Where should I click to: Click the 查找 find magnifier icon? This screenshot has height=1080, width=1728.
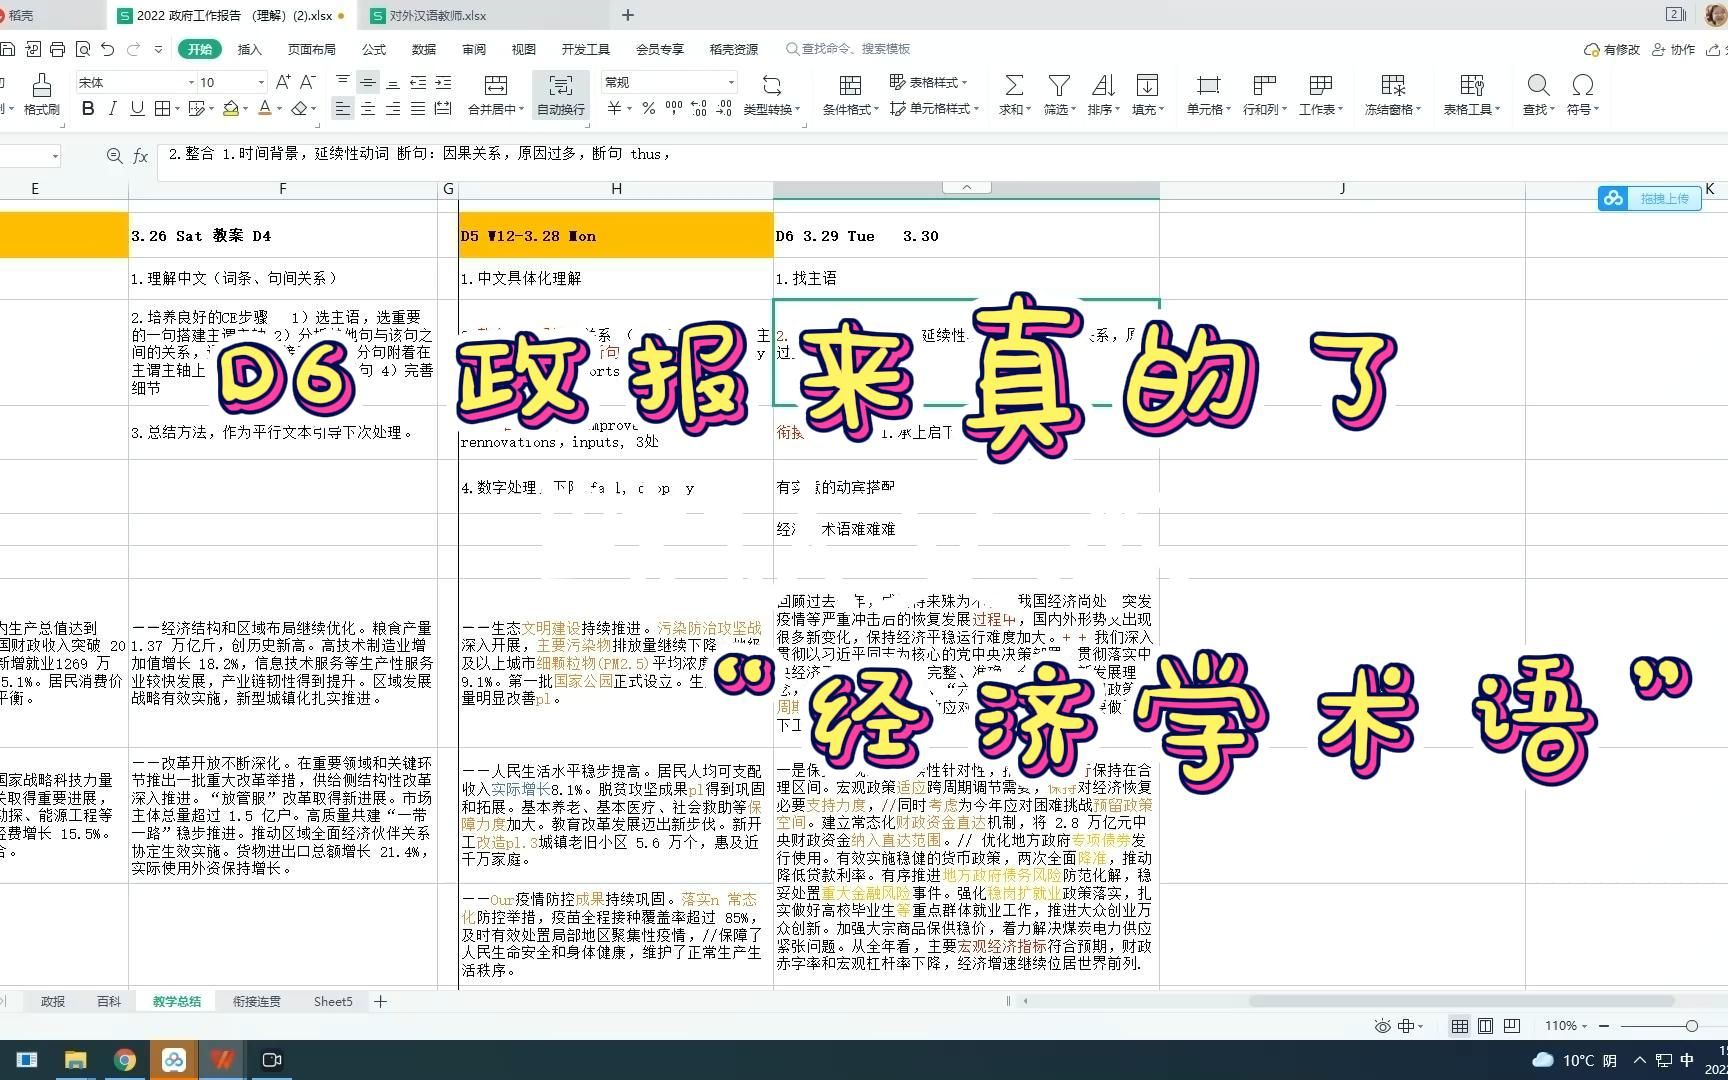point(1538,85)
